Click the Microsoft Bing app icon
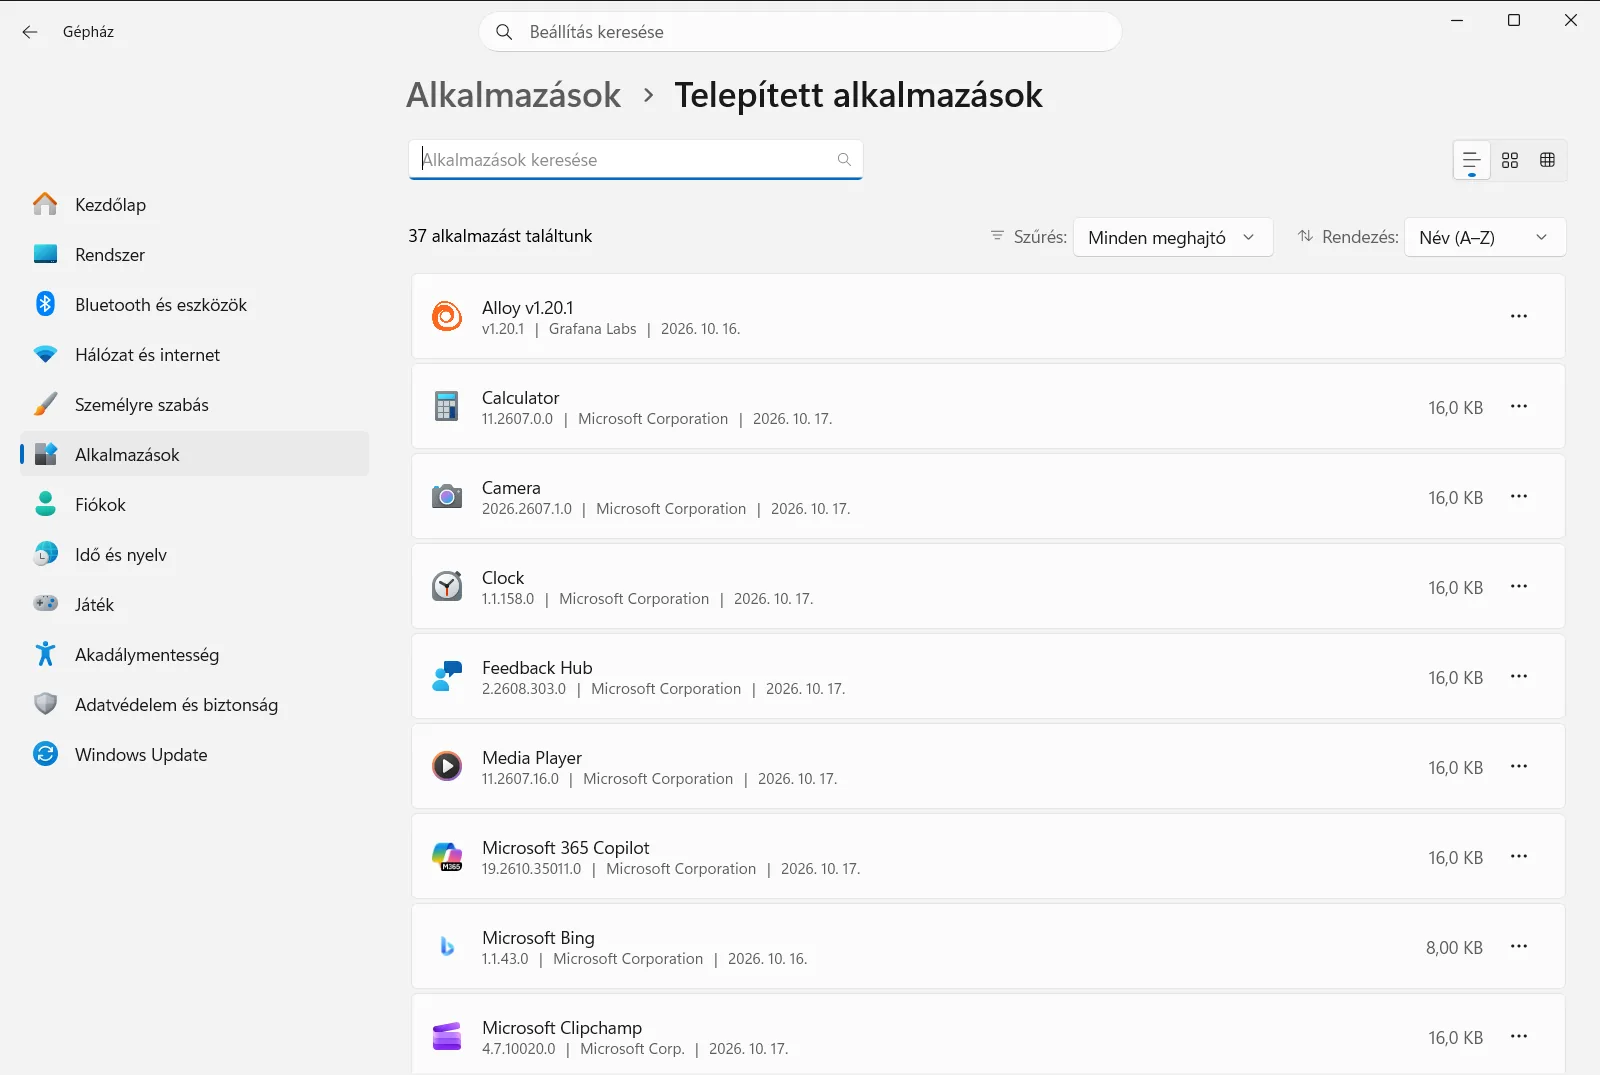1600x1075 pixels. point(446,946)
